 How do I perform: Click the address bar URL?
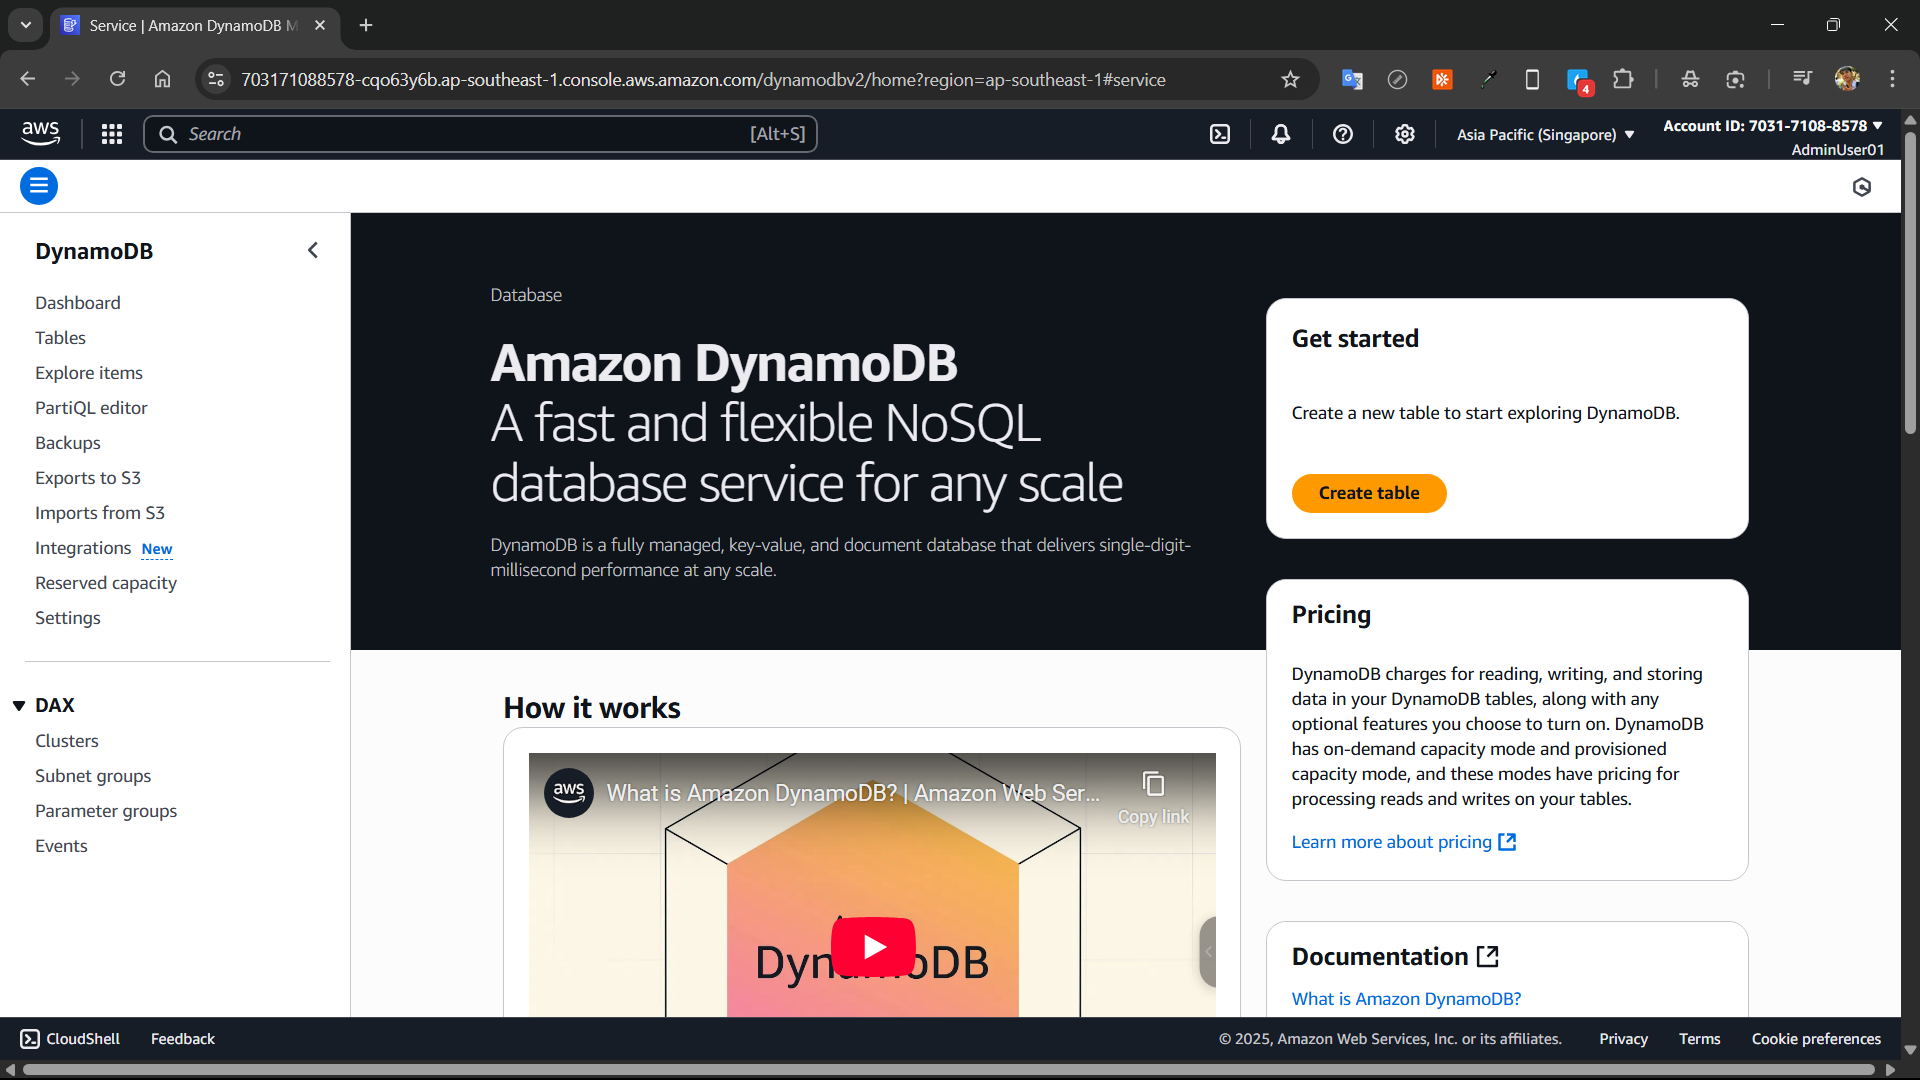click(x=703, y=79)
